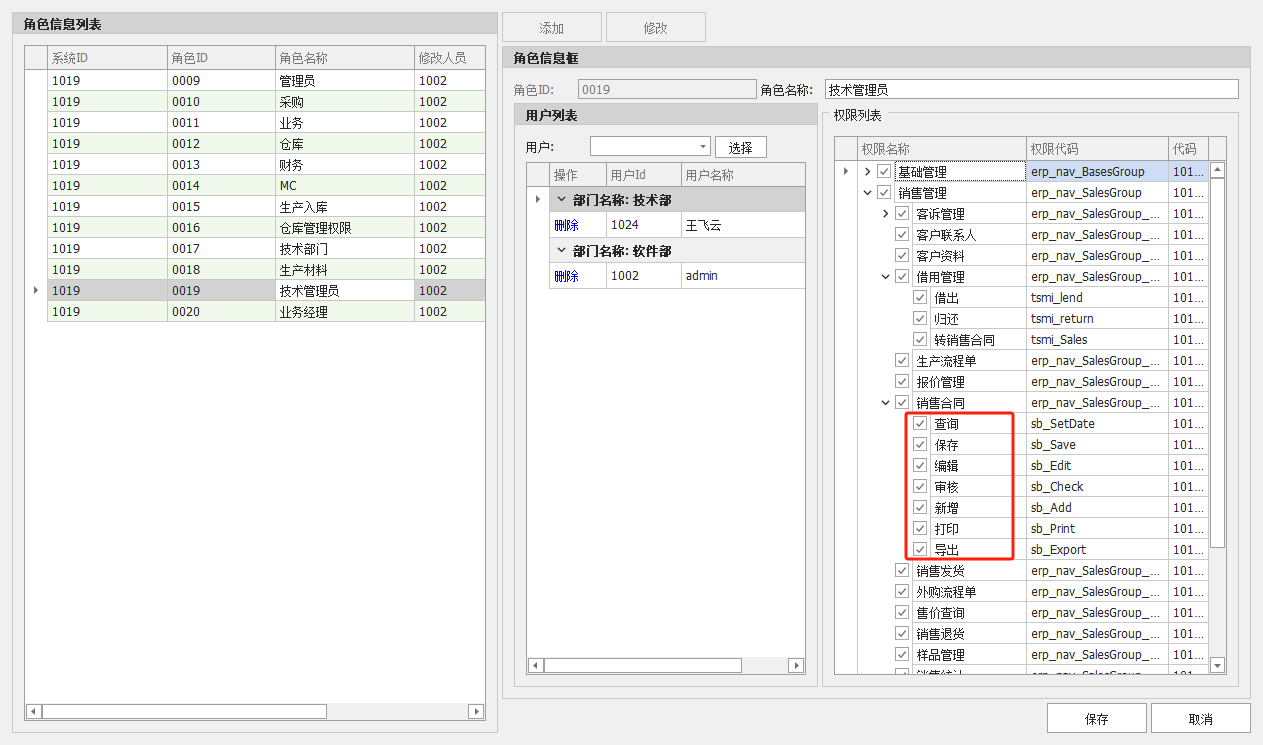Click the 保存 button at bottom right
The width and height of the screenshot is (1263, 745).
coord(1097,719)
